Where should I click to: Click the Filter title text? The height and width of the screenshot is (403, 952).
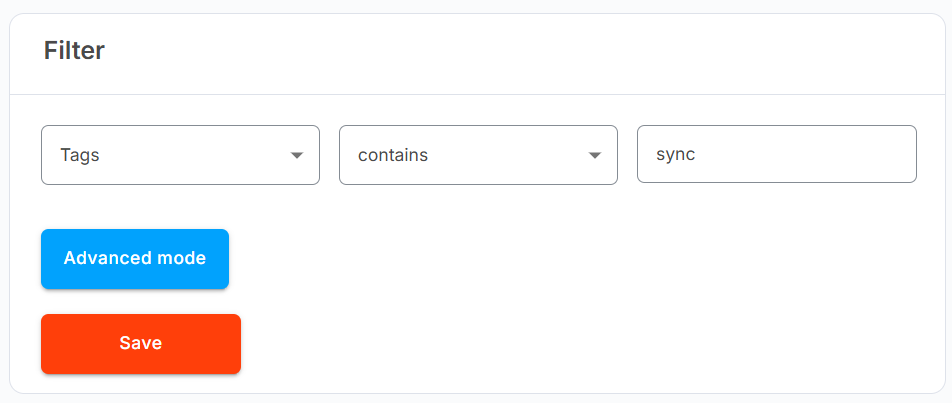[74, 51]
